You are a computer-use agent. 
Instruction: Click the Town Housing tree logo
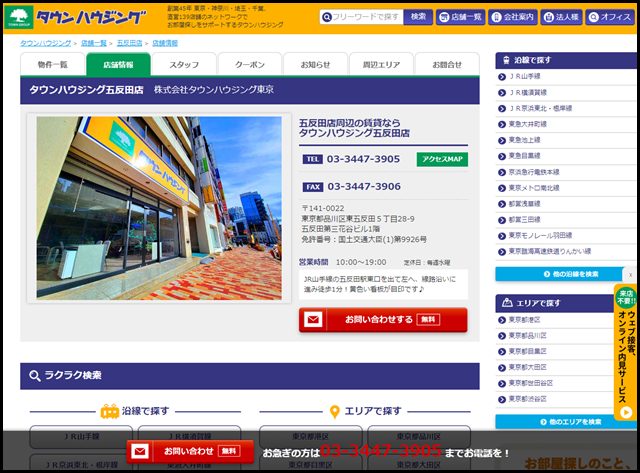19,17
